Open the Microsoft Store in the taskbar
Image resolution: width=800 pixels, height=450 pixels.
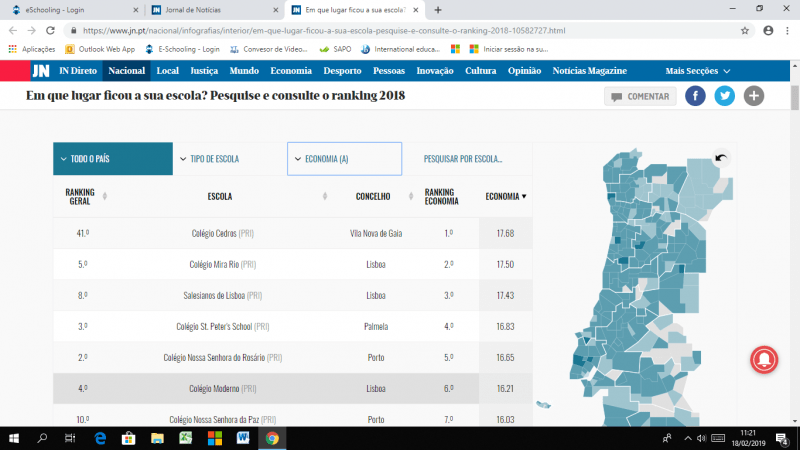point(129,438)
